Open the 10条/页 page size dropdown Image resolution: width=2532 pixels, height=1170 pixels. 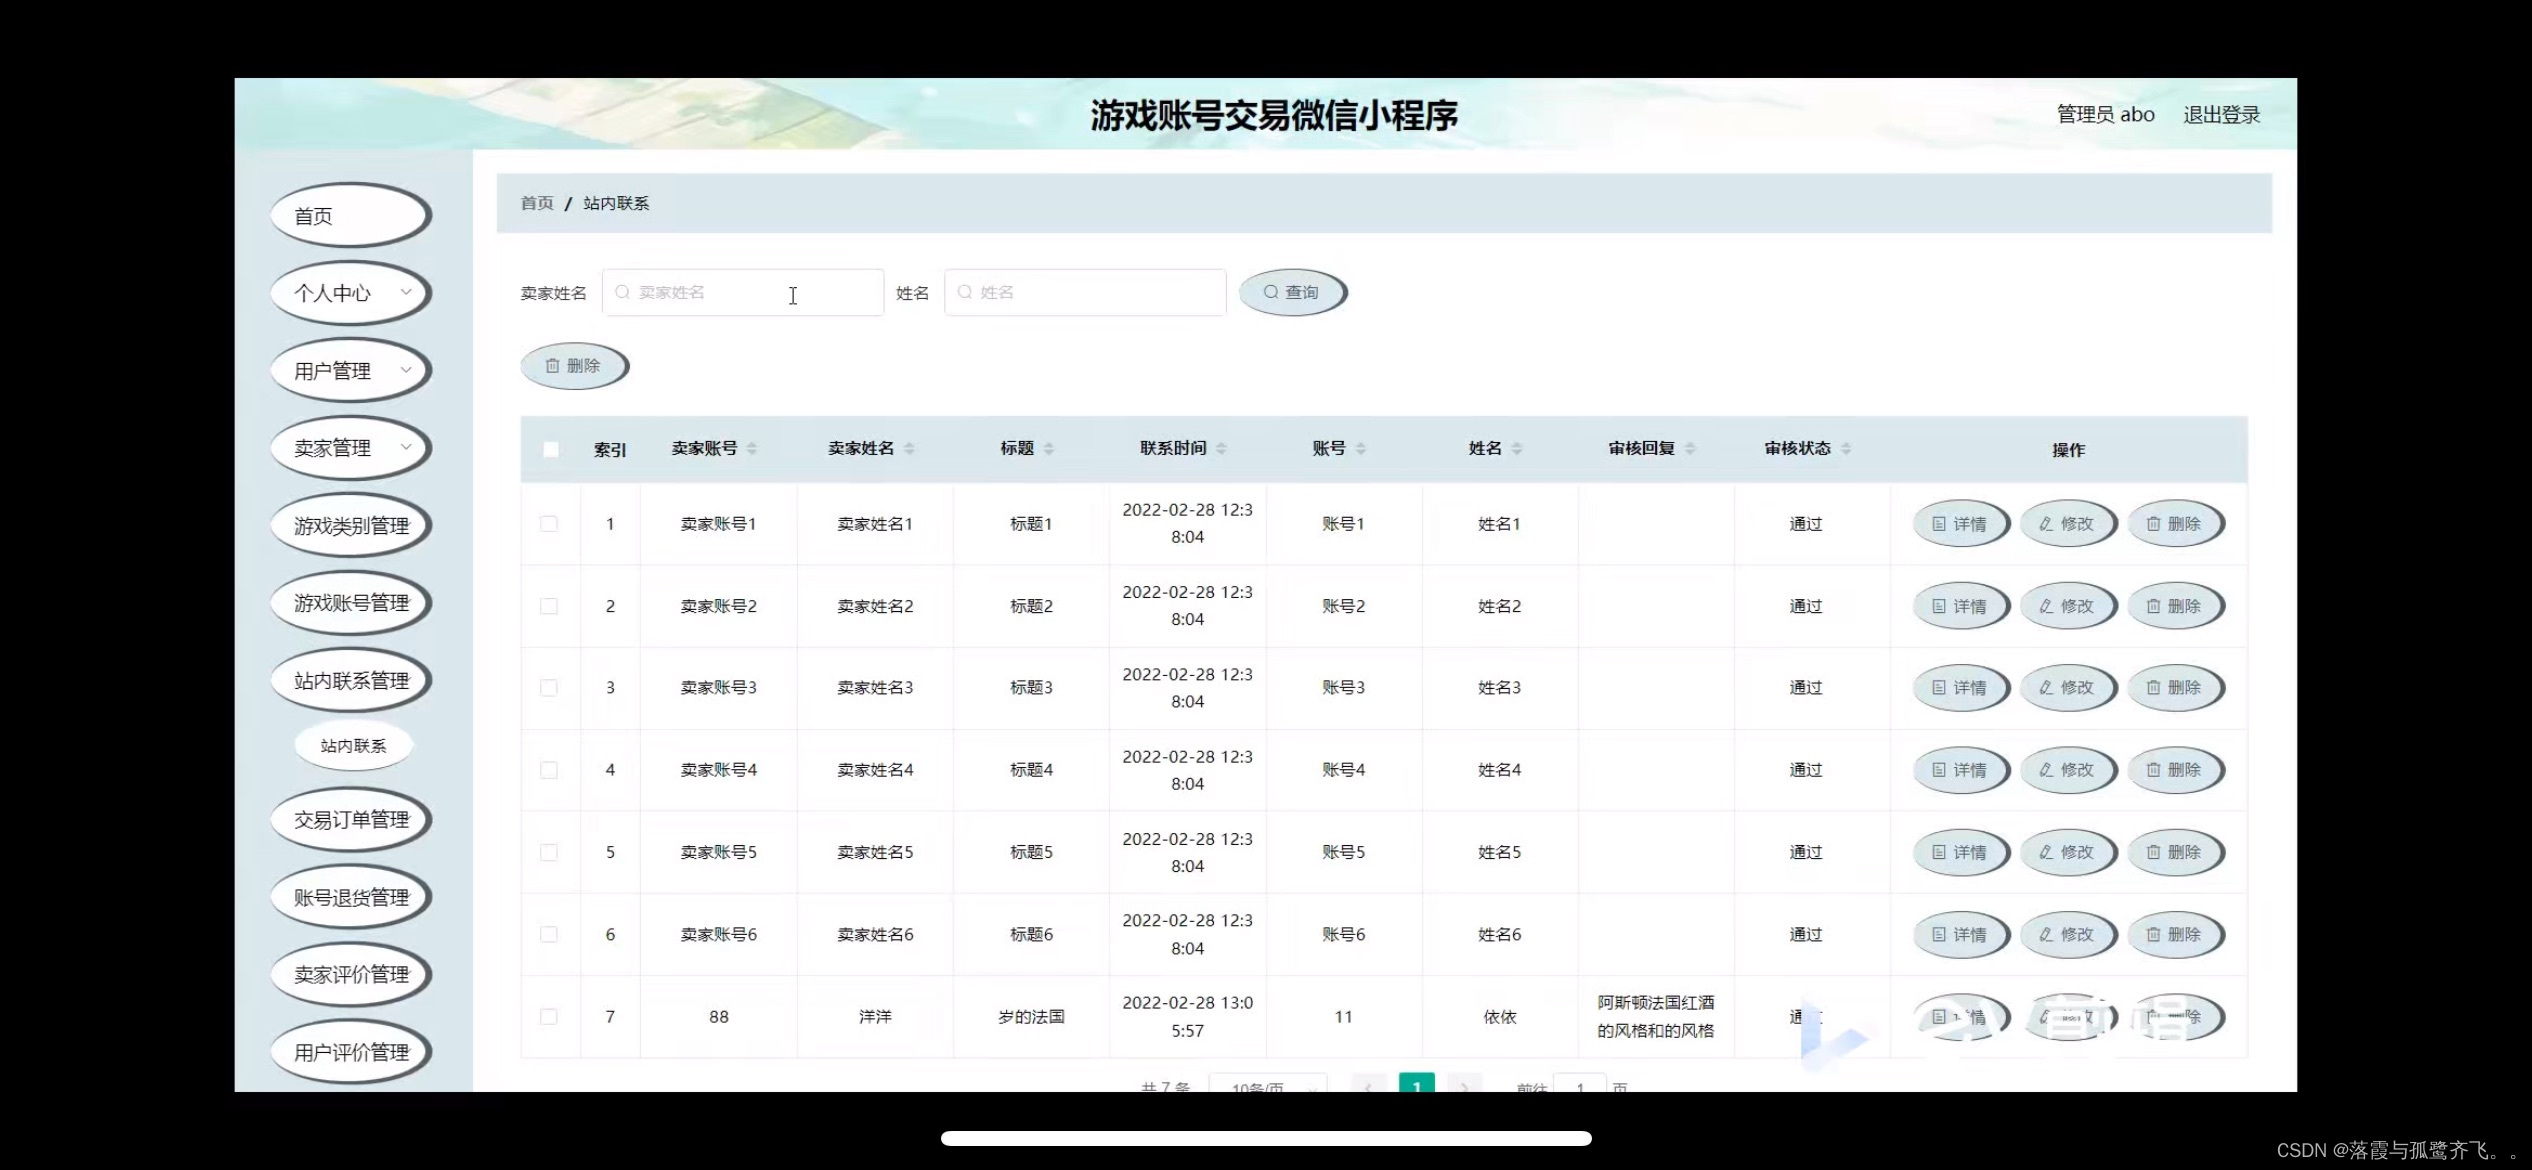(x=1268, y=1085)
